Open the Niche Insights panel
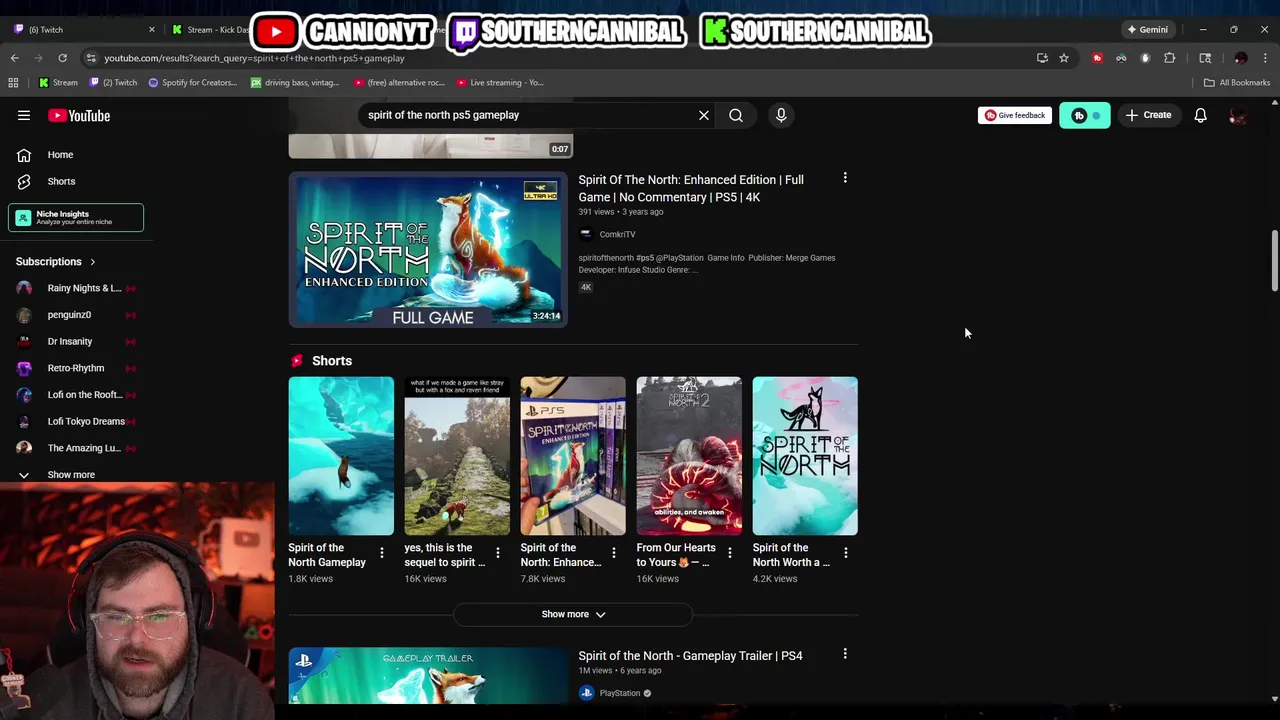Viewport: 1280px width, 720px height. (76, 217)
